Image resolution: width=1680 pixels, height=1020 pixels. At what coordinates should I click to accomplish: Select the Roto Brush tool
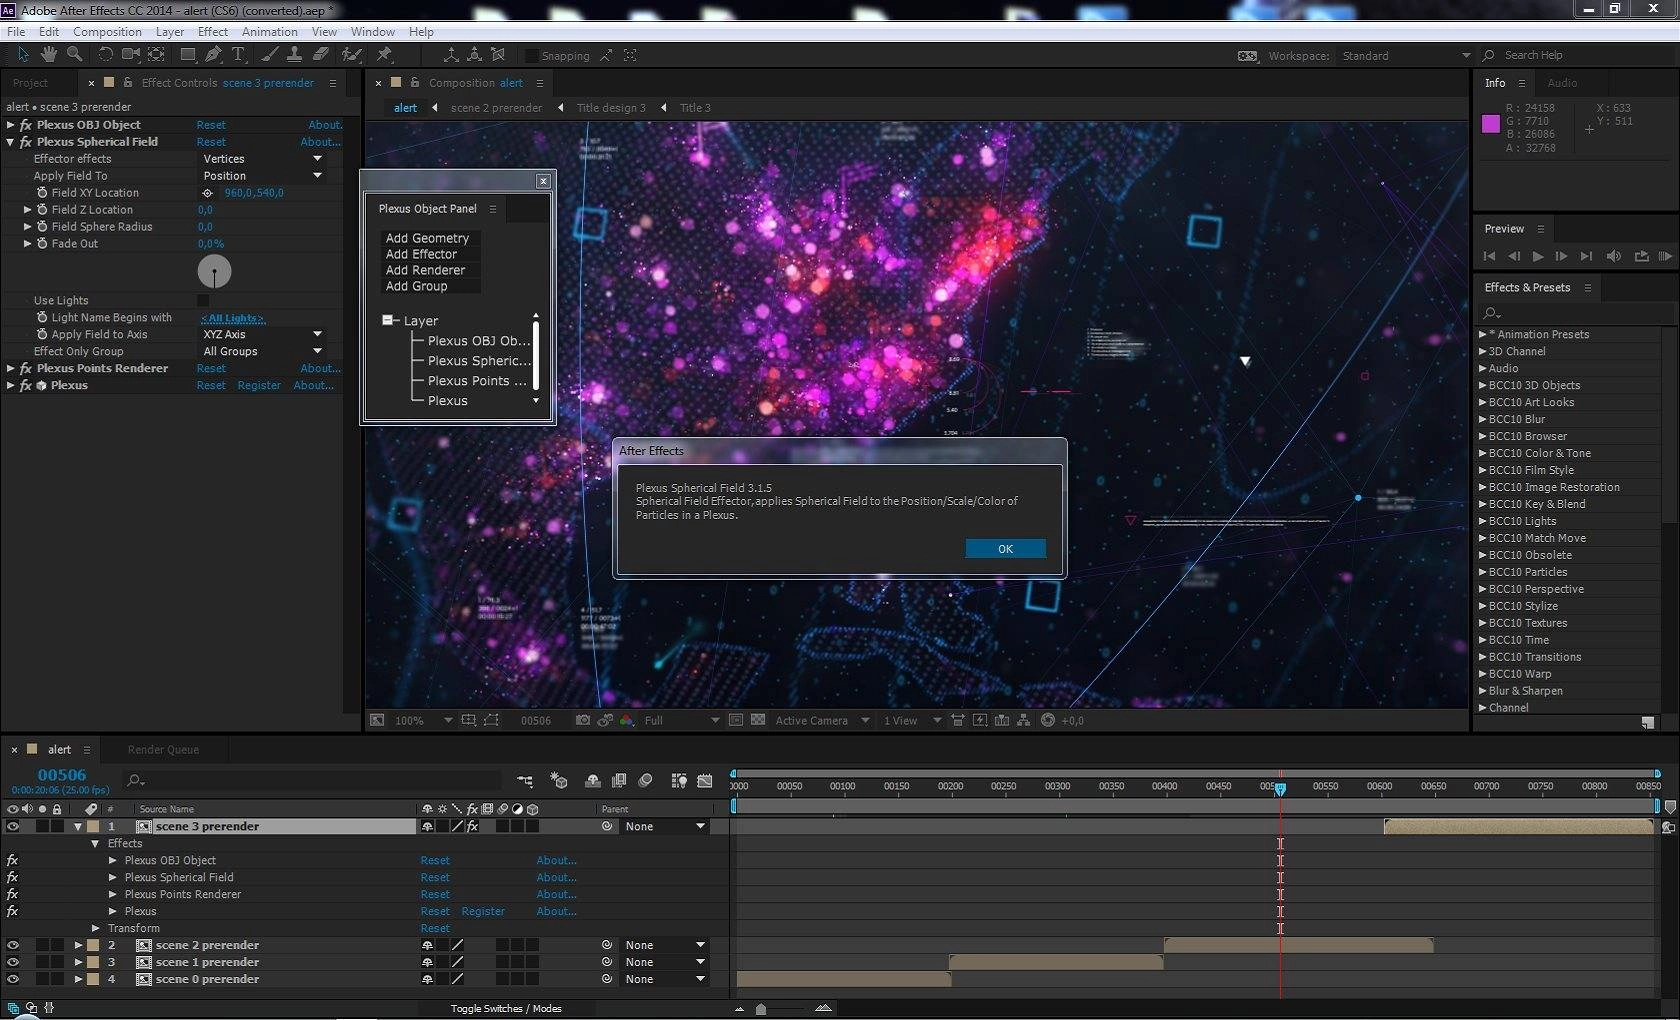coord(352,54)
